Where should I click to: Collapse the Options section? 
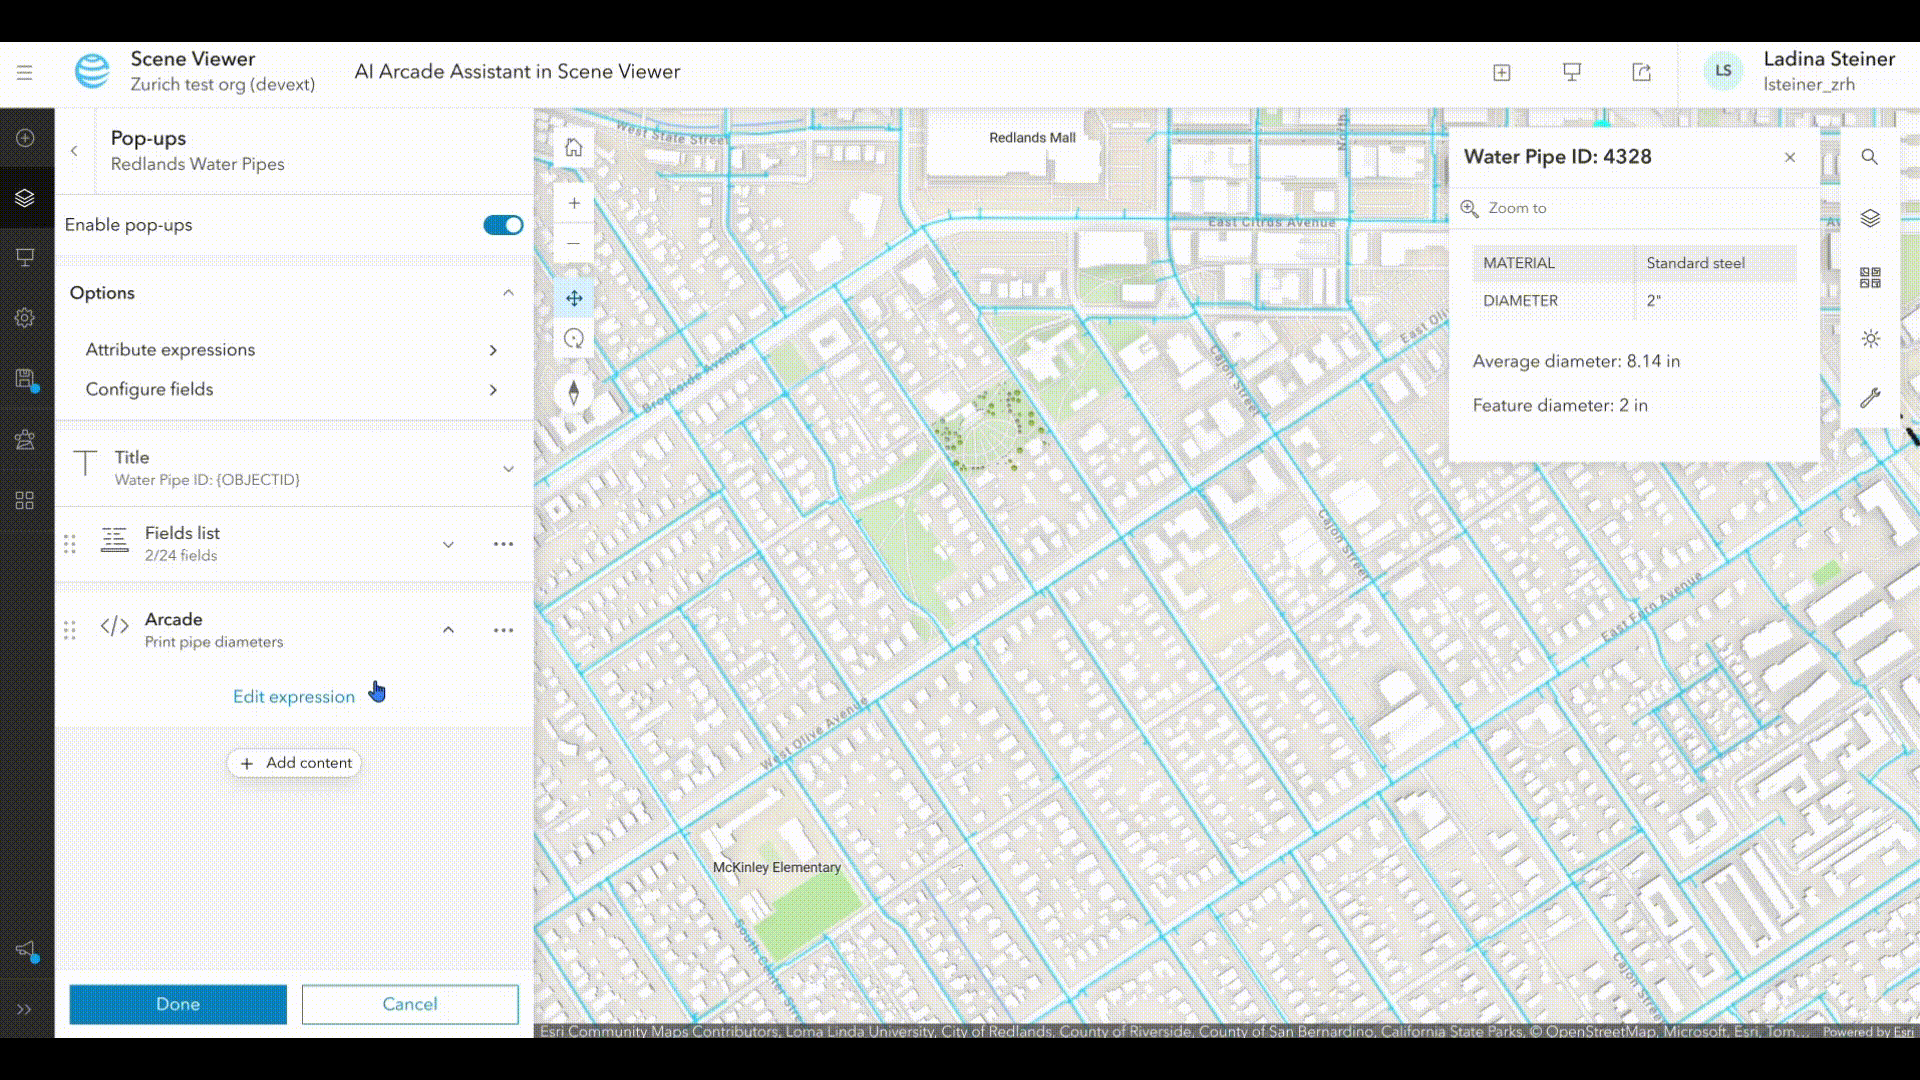point(508,293)
